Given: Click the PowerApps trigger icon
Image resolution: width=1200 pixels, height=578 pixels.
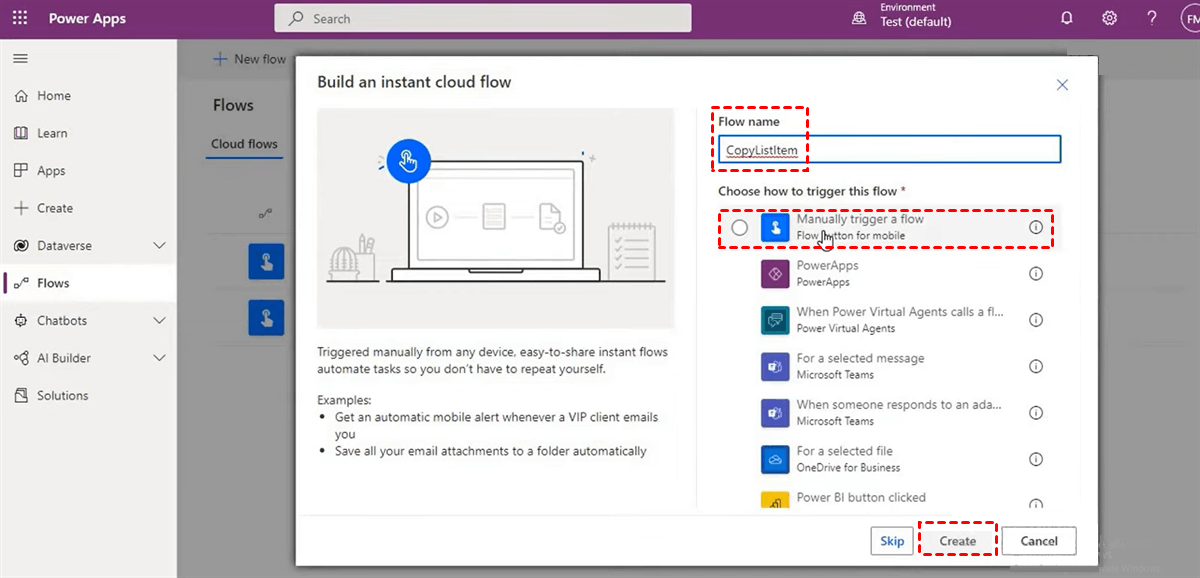Looking at the screenshot, I should 776,274.
